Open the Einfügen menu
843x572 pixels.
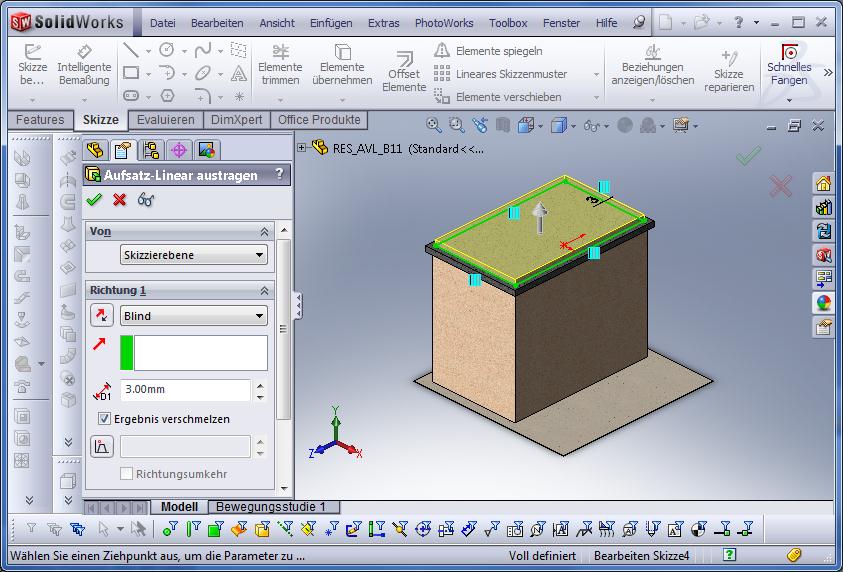[x=330, y=23]
